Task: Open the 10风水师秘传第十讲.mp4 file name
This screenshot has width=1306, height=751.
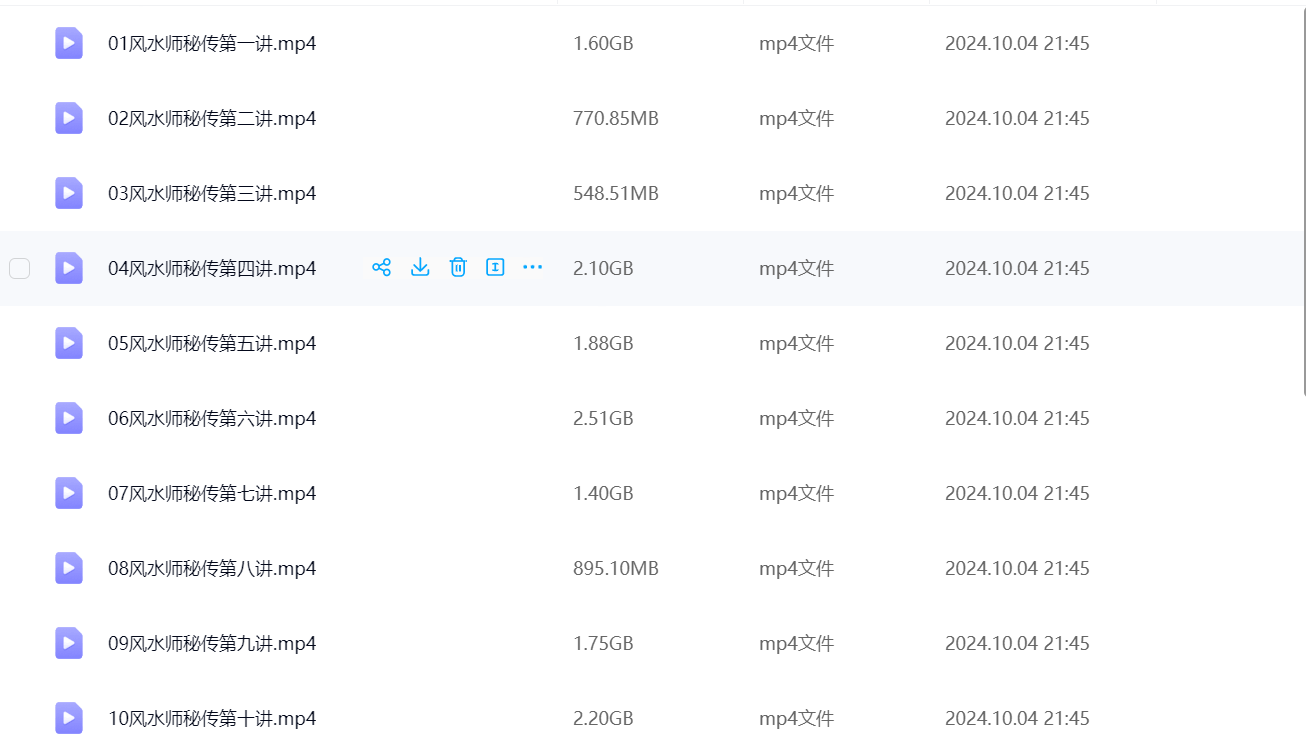Action: [x=212, y=718]
